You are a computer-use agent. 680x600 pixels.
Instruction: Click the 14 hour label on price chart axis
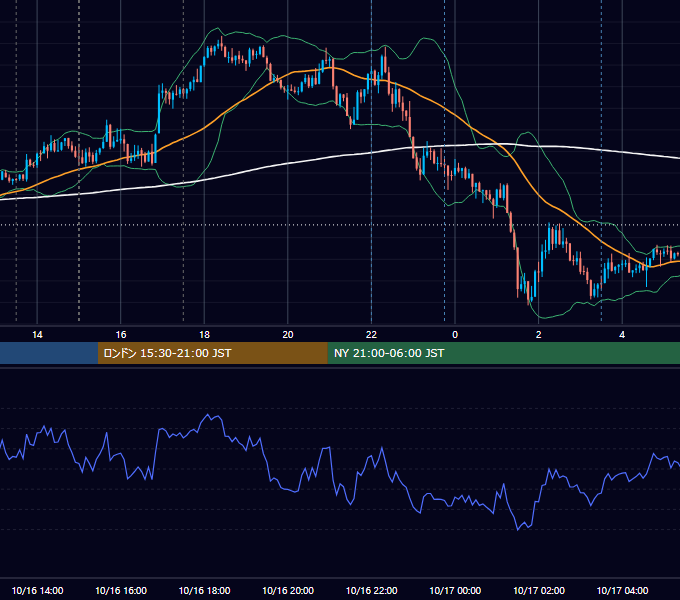click(37, 335)
